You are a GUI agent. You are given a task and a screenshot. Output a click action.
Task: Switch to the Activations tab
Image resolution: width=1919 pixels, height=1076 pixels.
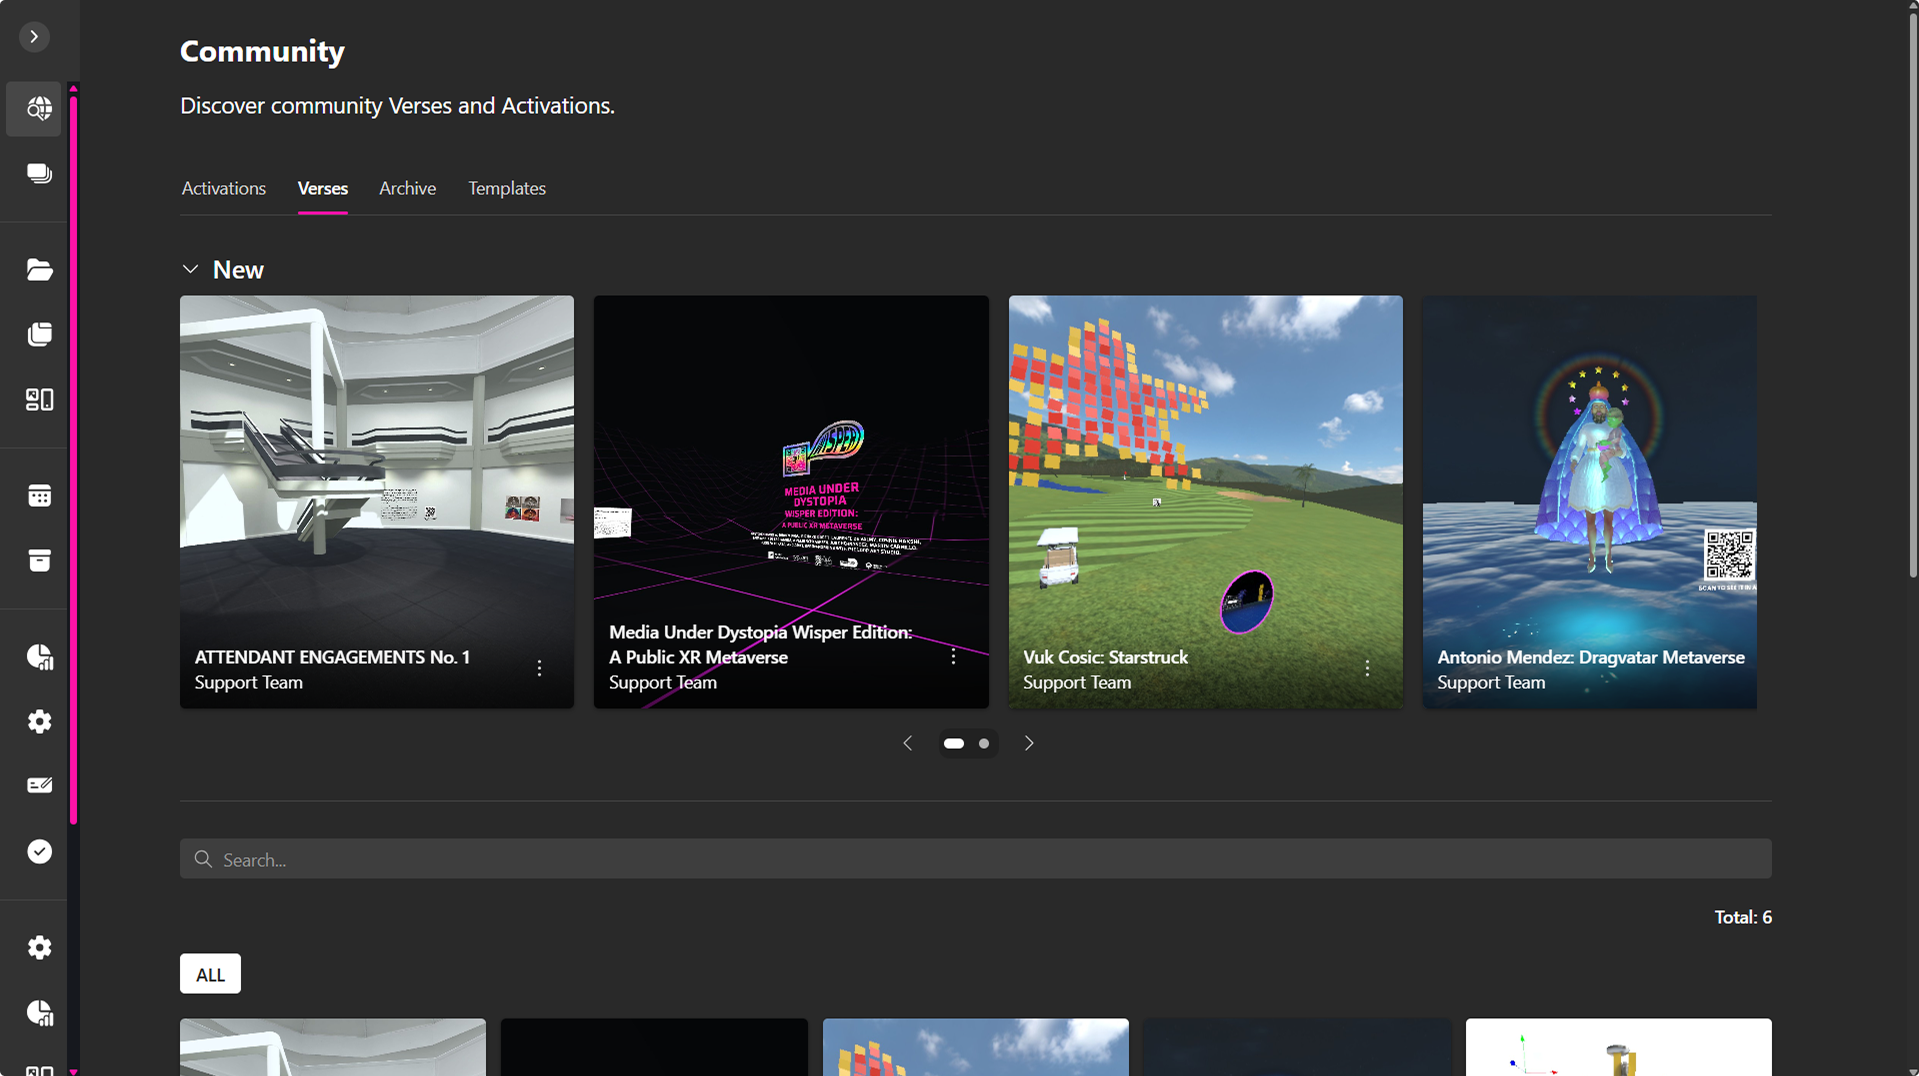[223, 188]
